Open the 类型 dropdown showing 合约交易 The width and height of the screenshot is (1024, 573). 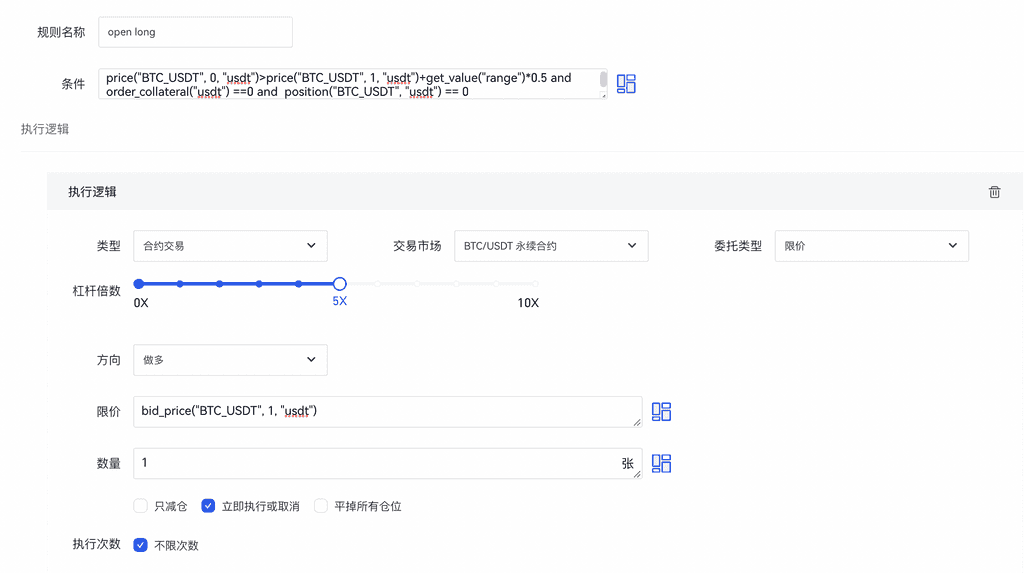pos(230,246)
